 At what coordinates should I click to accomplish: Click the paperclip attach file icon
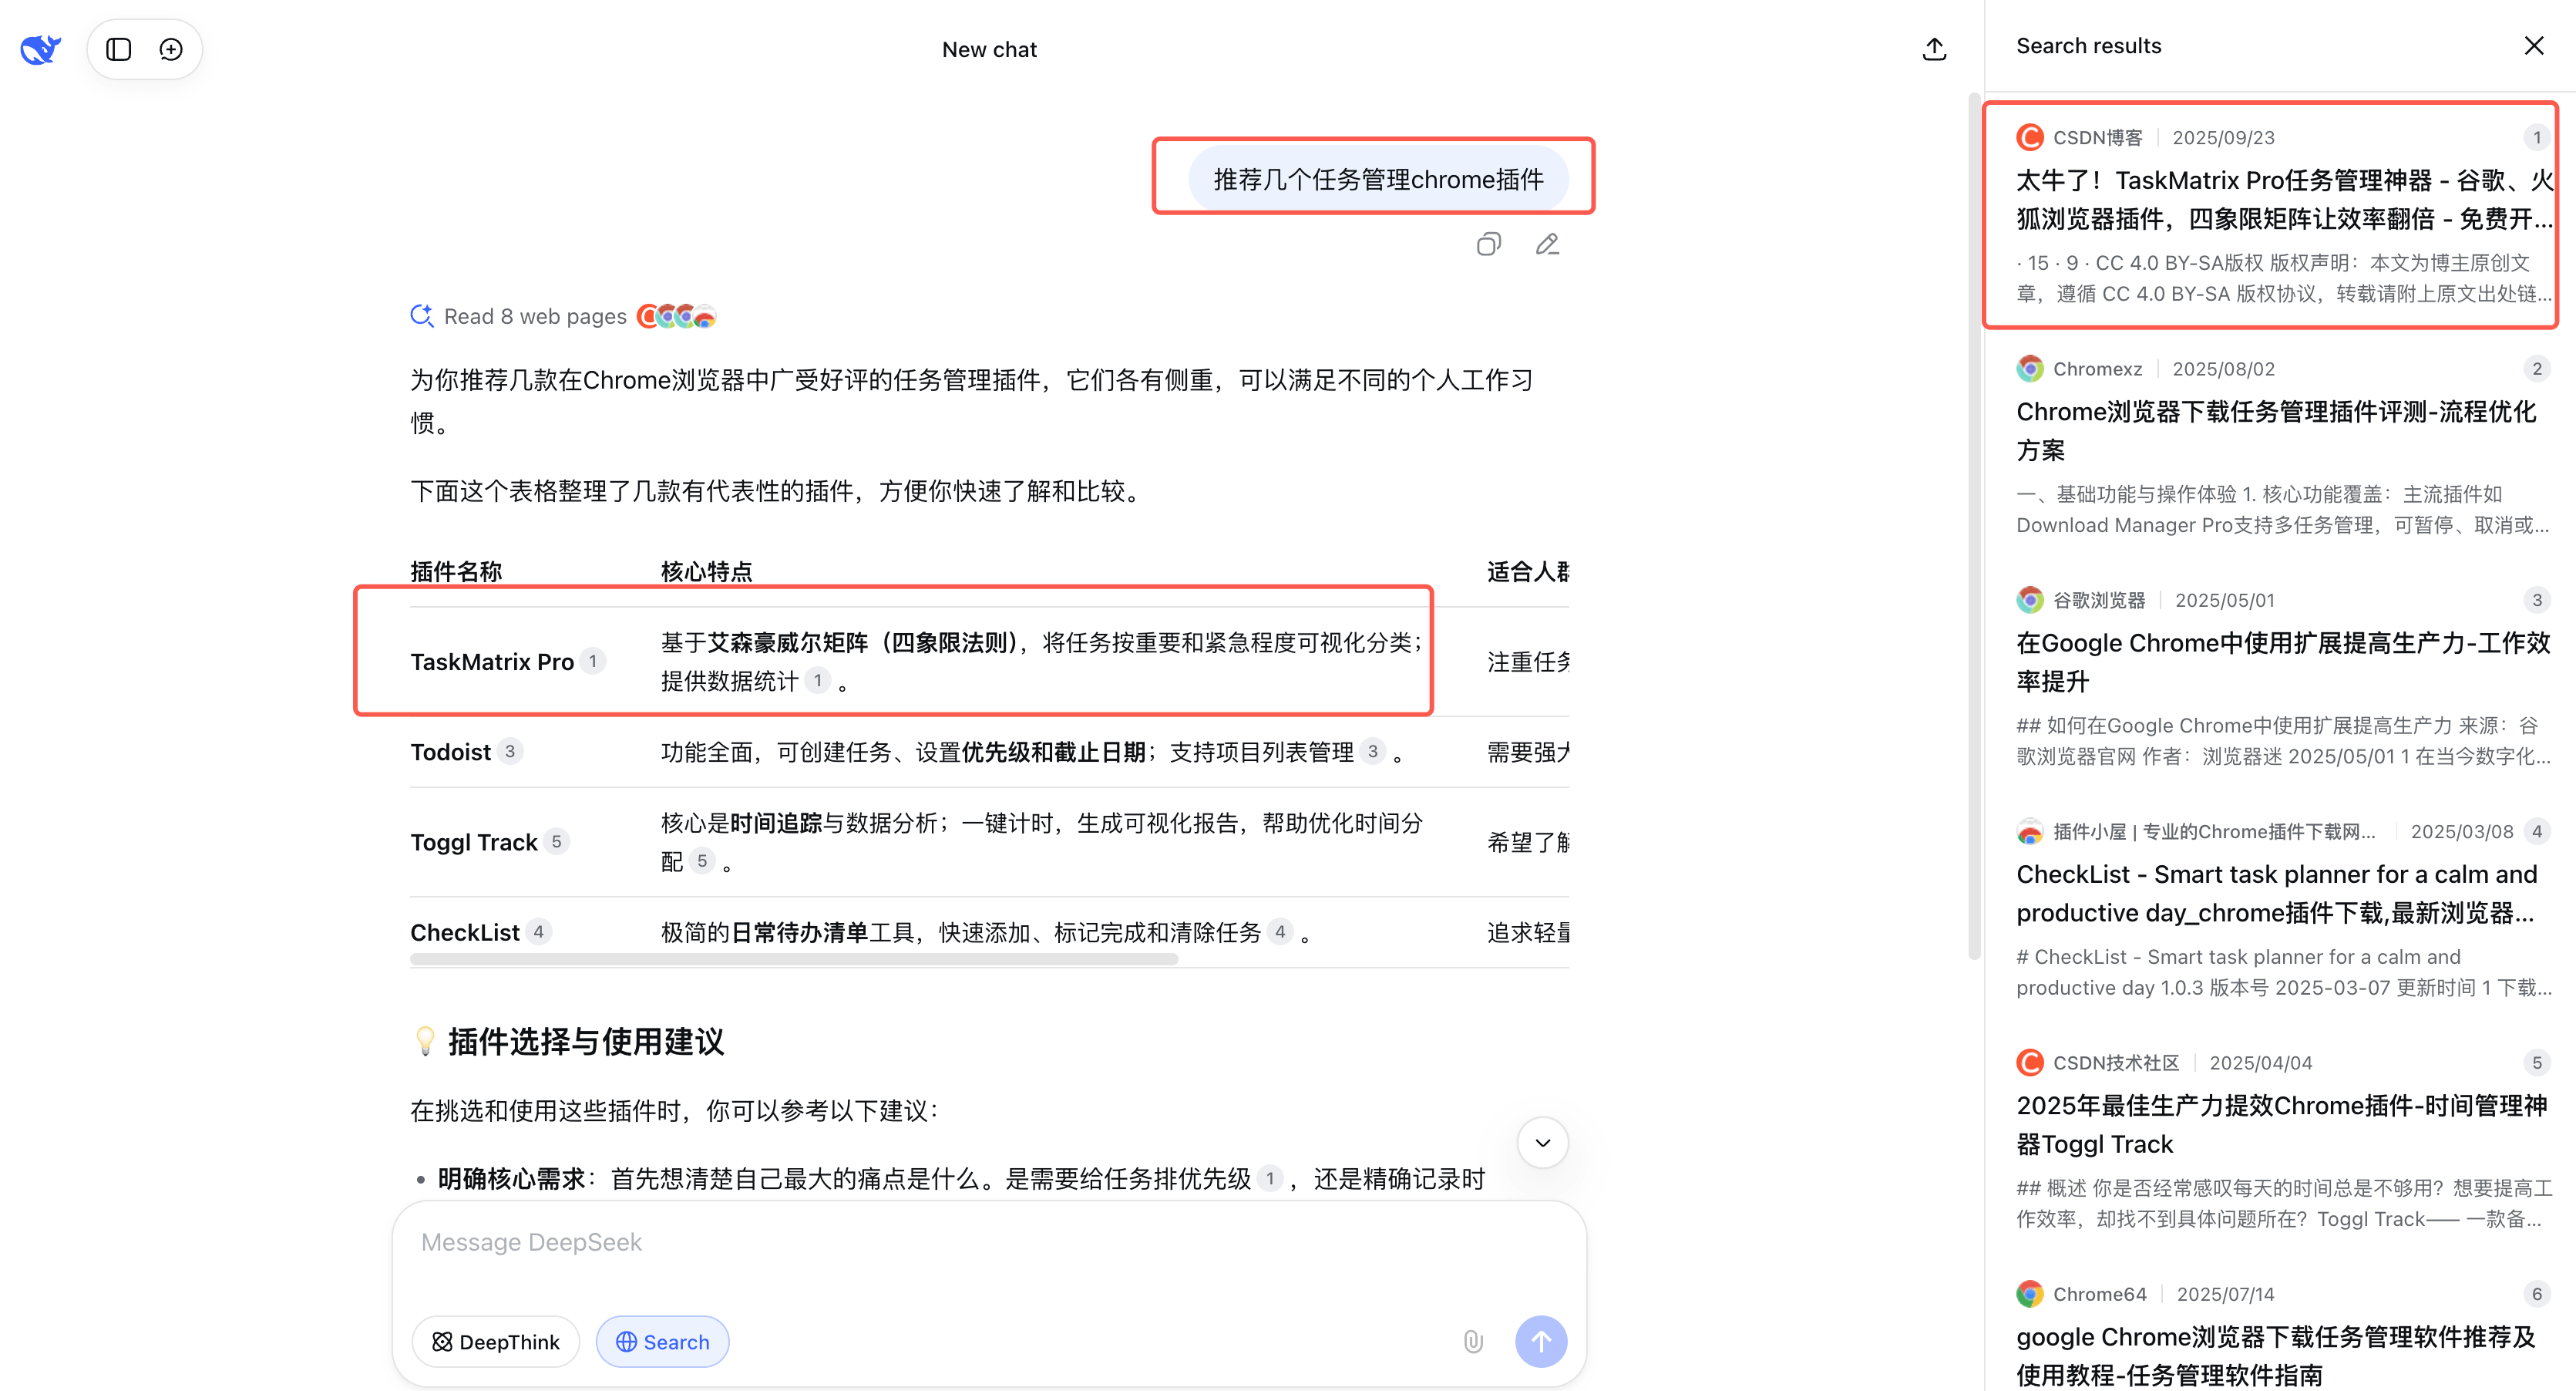(x=1472, y=1341)
